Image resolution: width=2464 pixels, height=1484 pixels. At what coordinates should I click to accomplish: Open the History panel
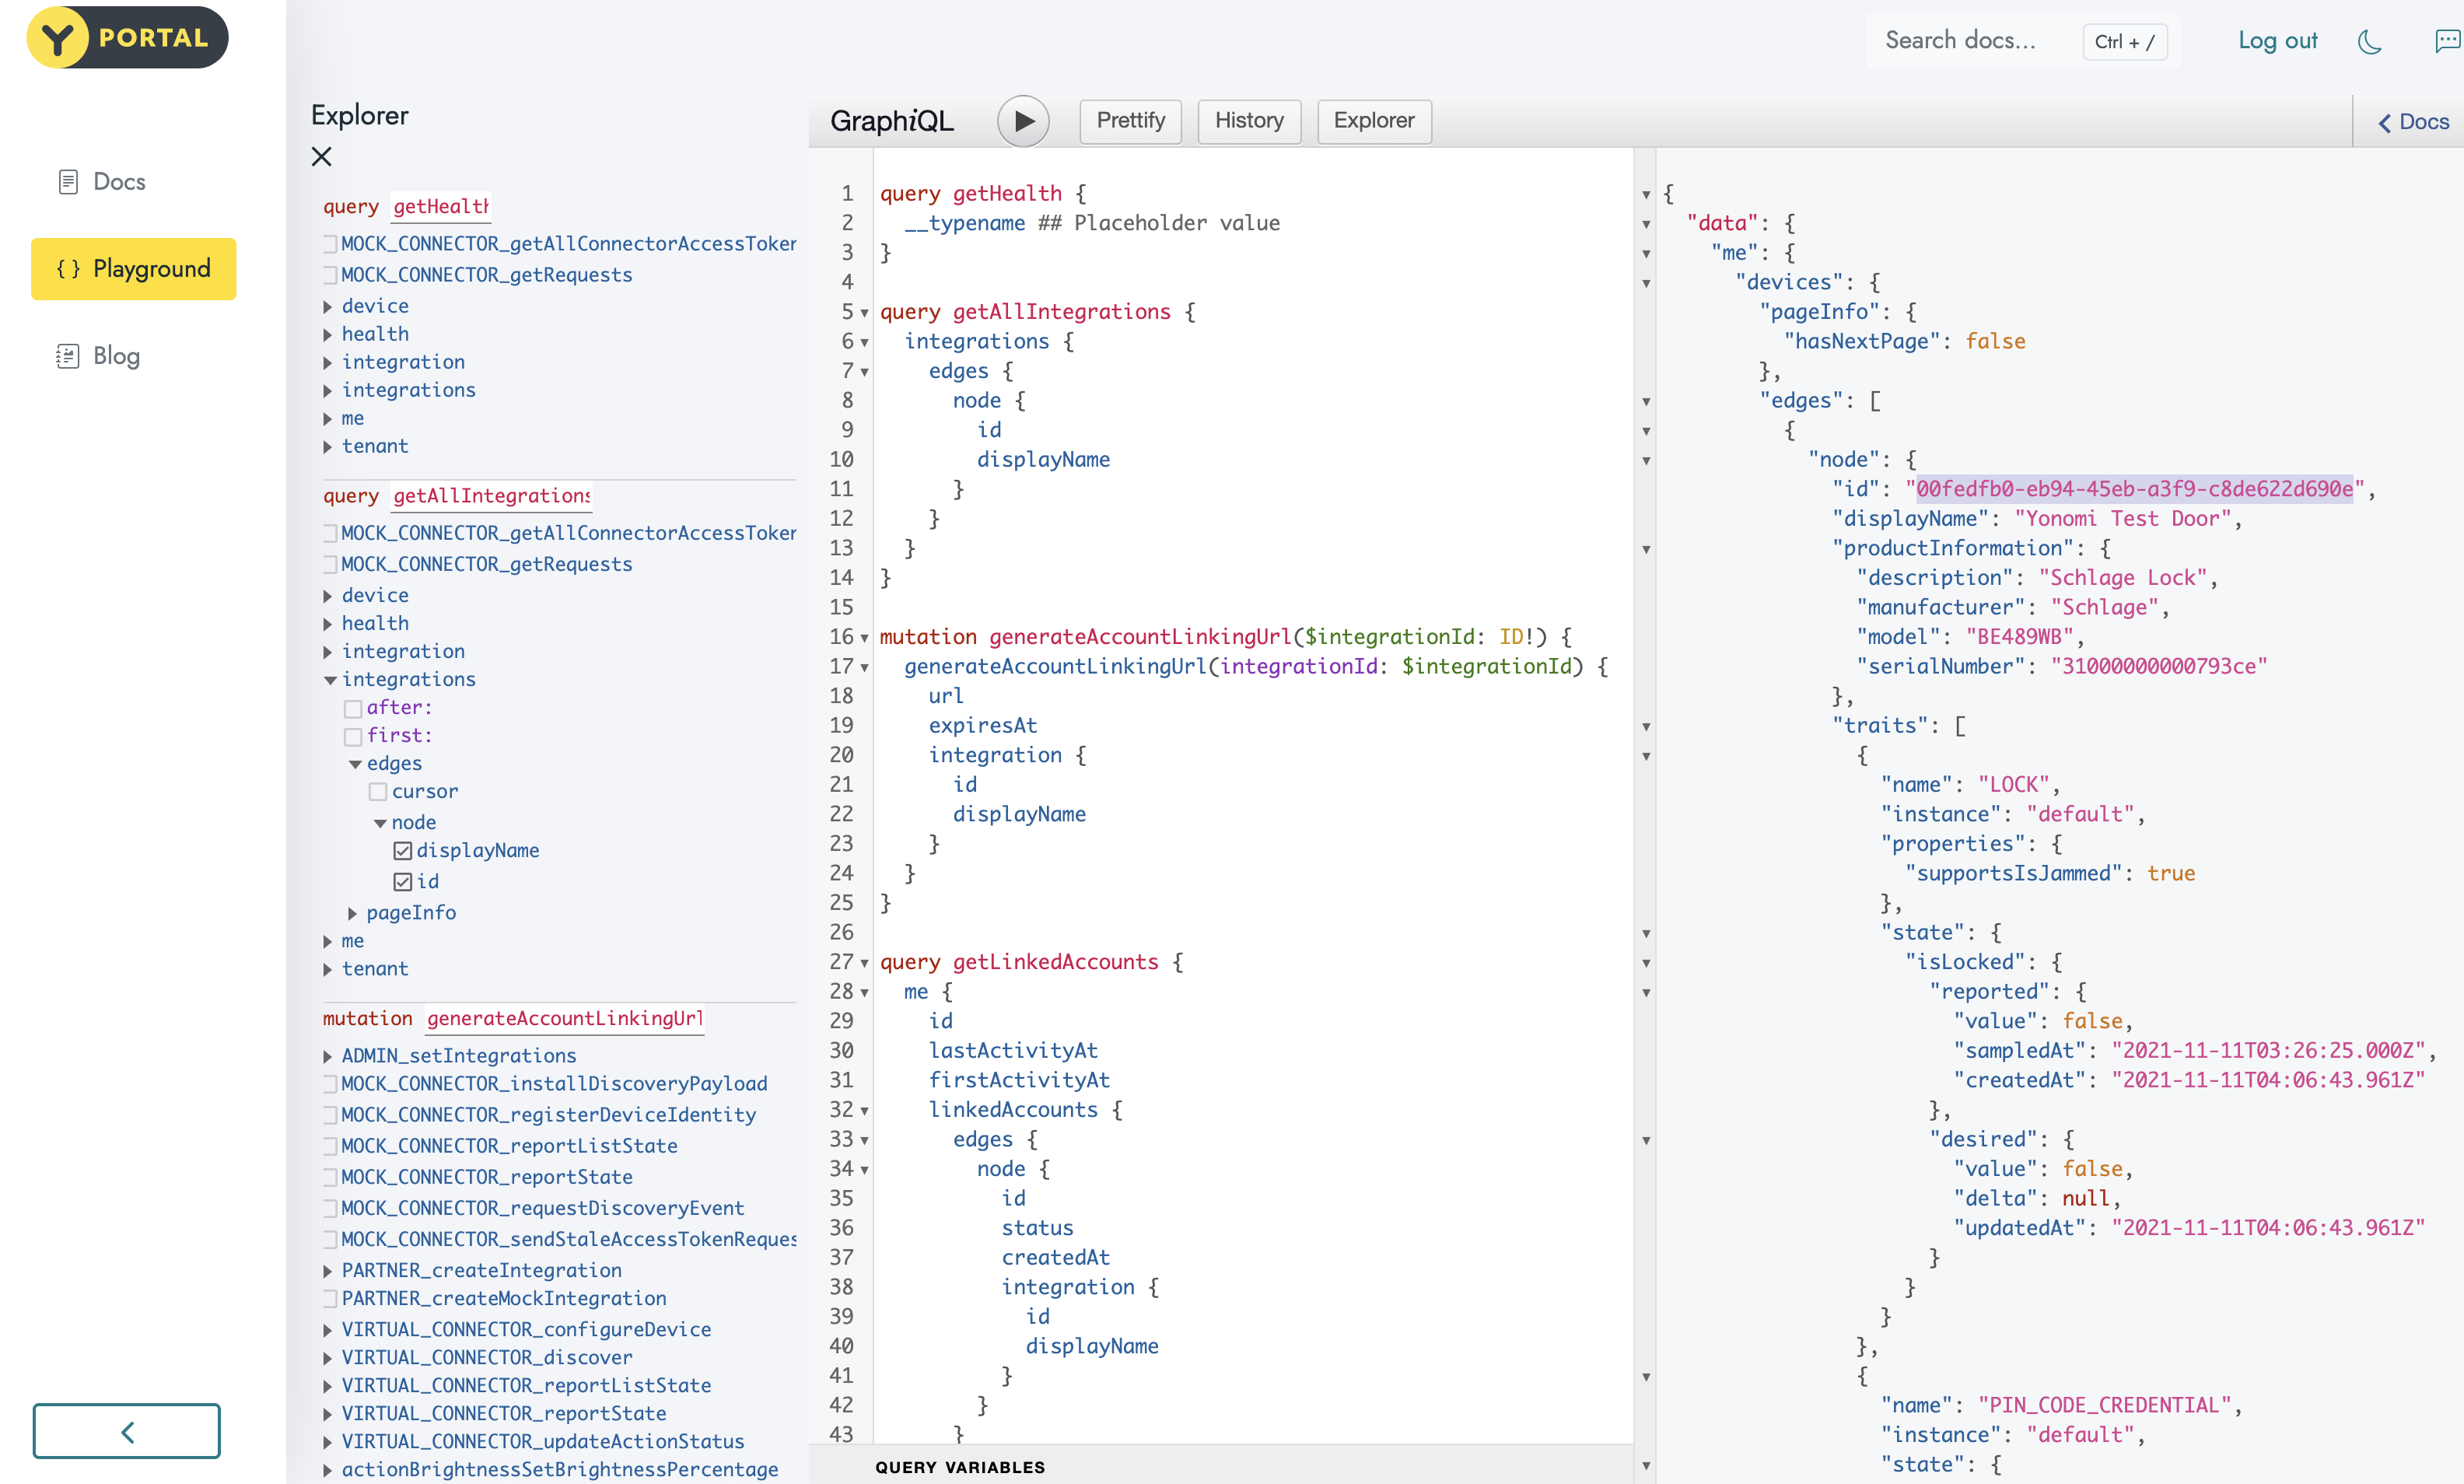coord(1249,121)
